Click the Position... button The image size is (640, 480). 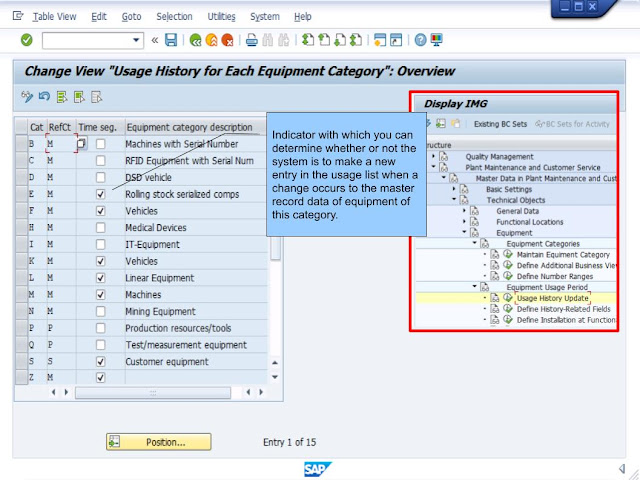(x=159, y=442)
